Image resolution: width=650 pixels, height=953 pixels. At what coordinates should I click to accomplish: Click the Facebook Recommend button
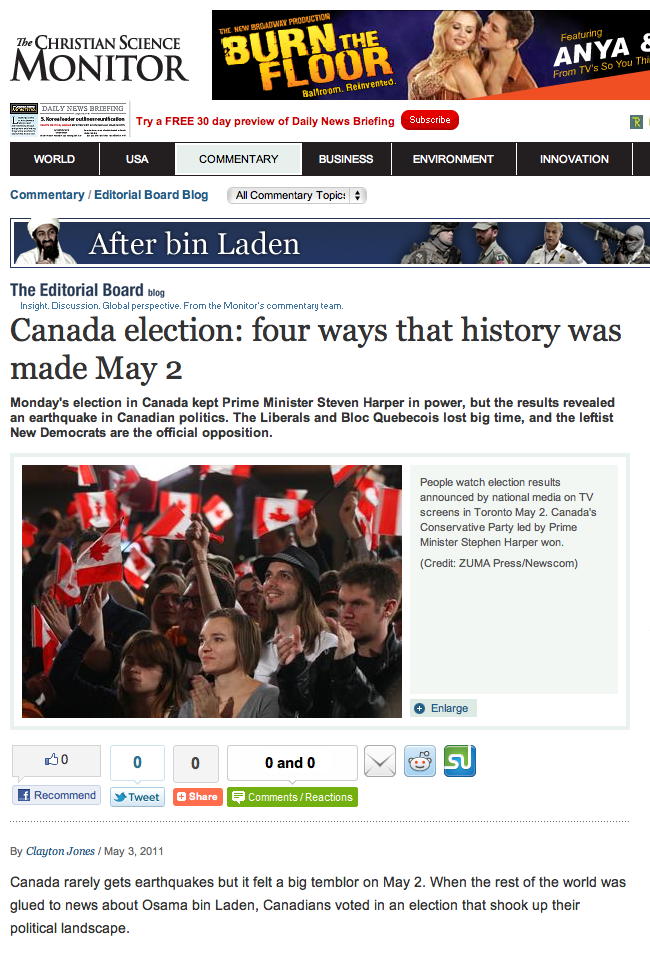[57, 795]
